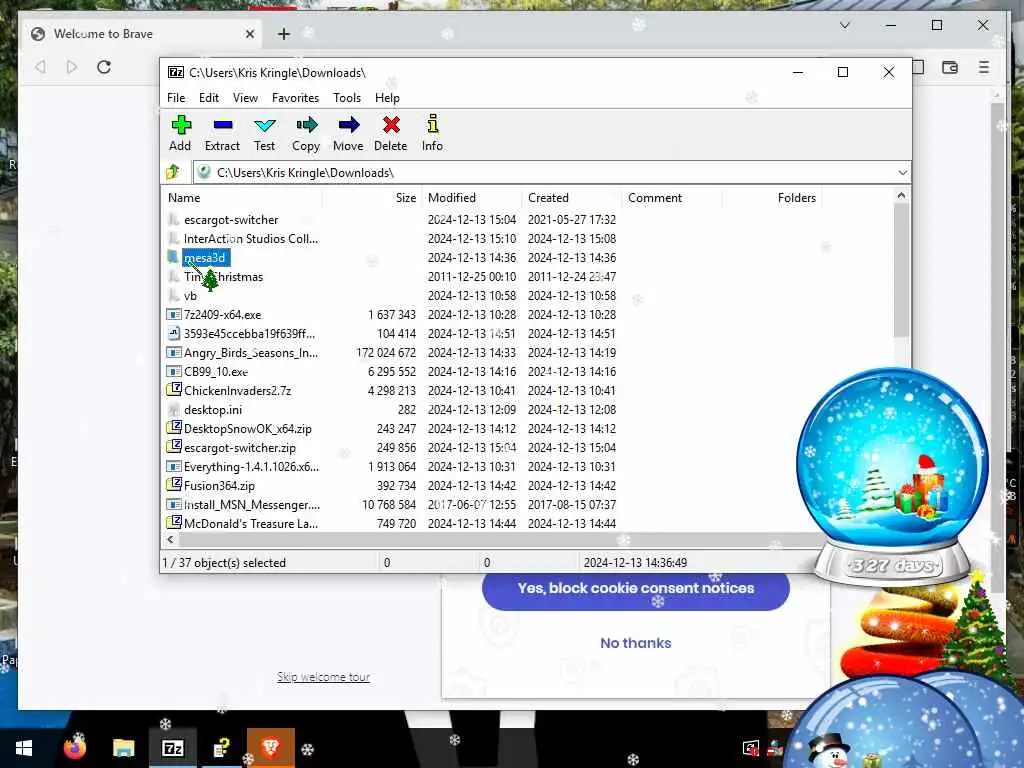Select CB99_10.exe file
This screenshot has height=768, width=1024.
[x=216, y=372]
